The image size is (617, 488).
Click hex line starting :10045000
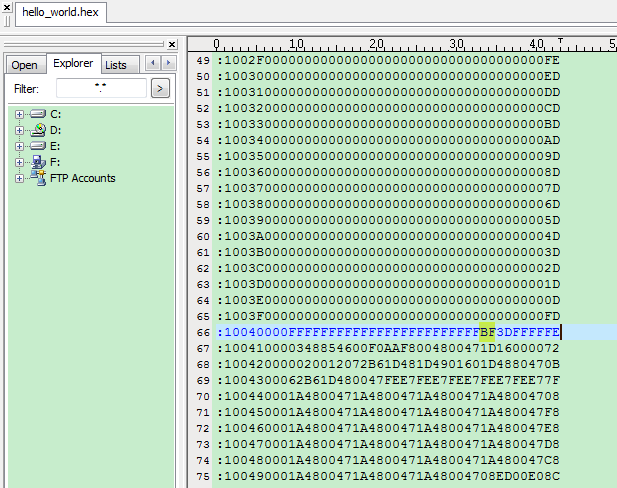tap(388, 412)
